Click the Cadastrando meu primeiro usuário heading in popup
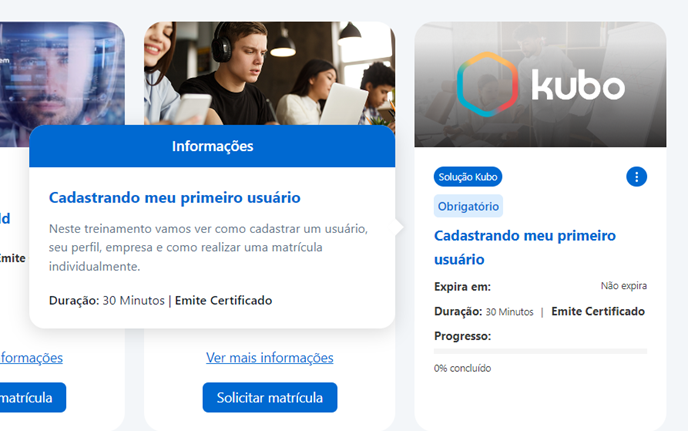The width and height of the screenshot is (688, 431). click(x=175, y=198)
